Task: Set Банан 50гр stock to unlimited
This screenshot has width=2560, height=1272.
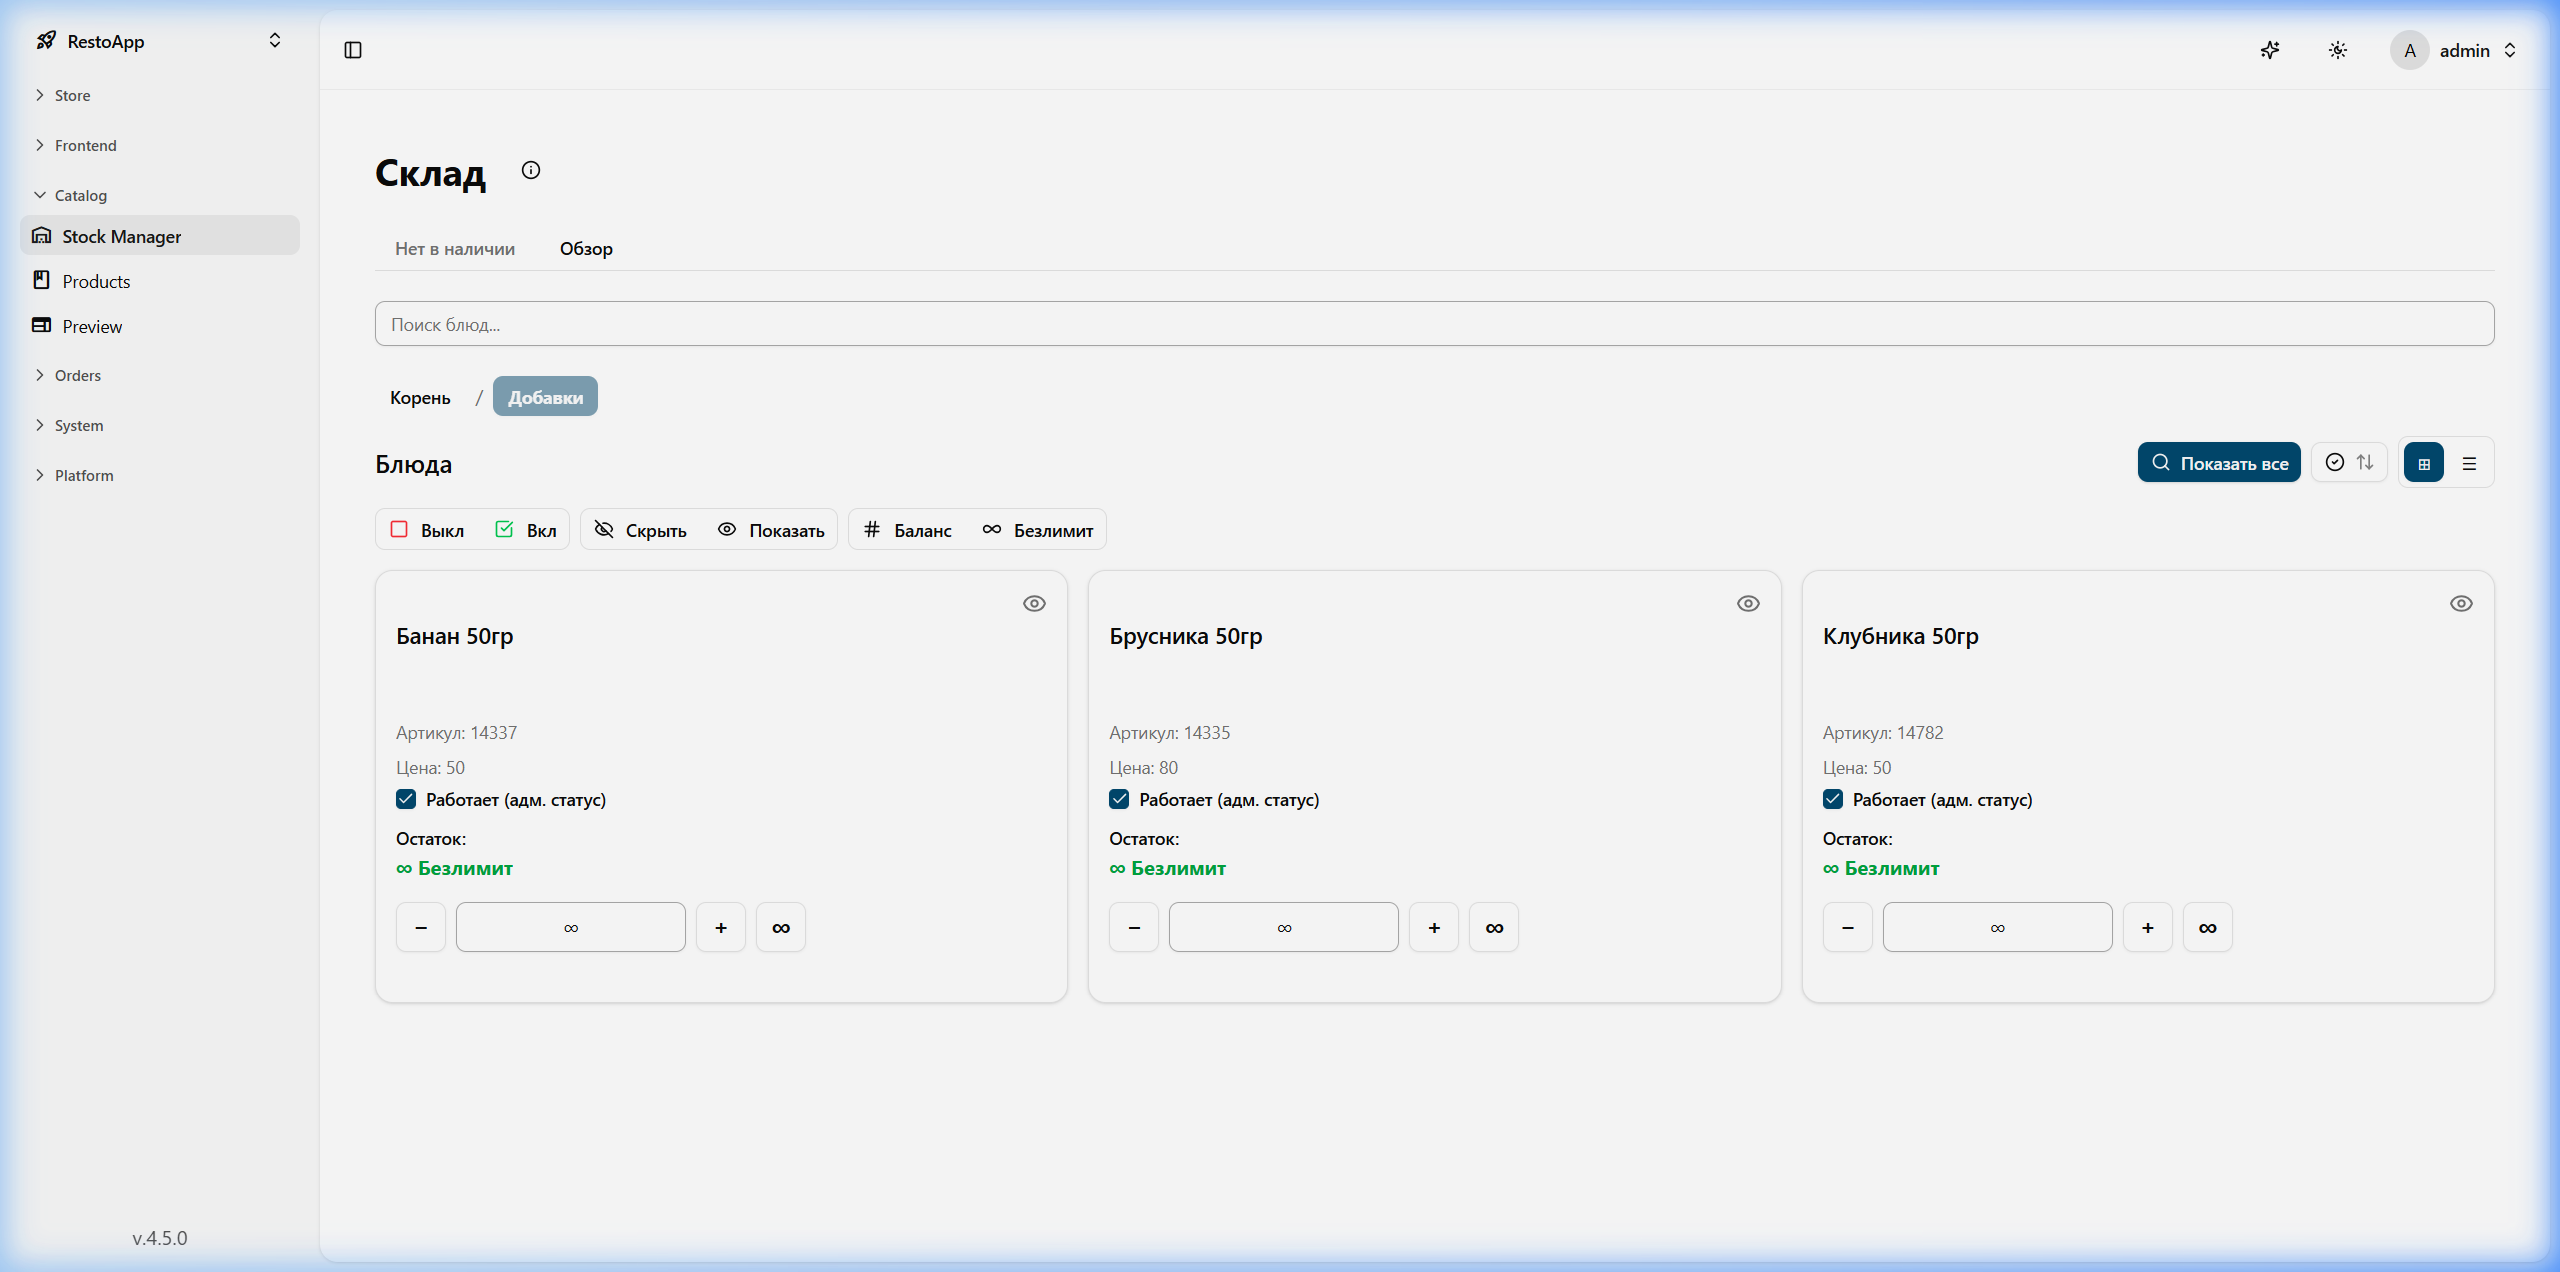Action: [781, 927]
